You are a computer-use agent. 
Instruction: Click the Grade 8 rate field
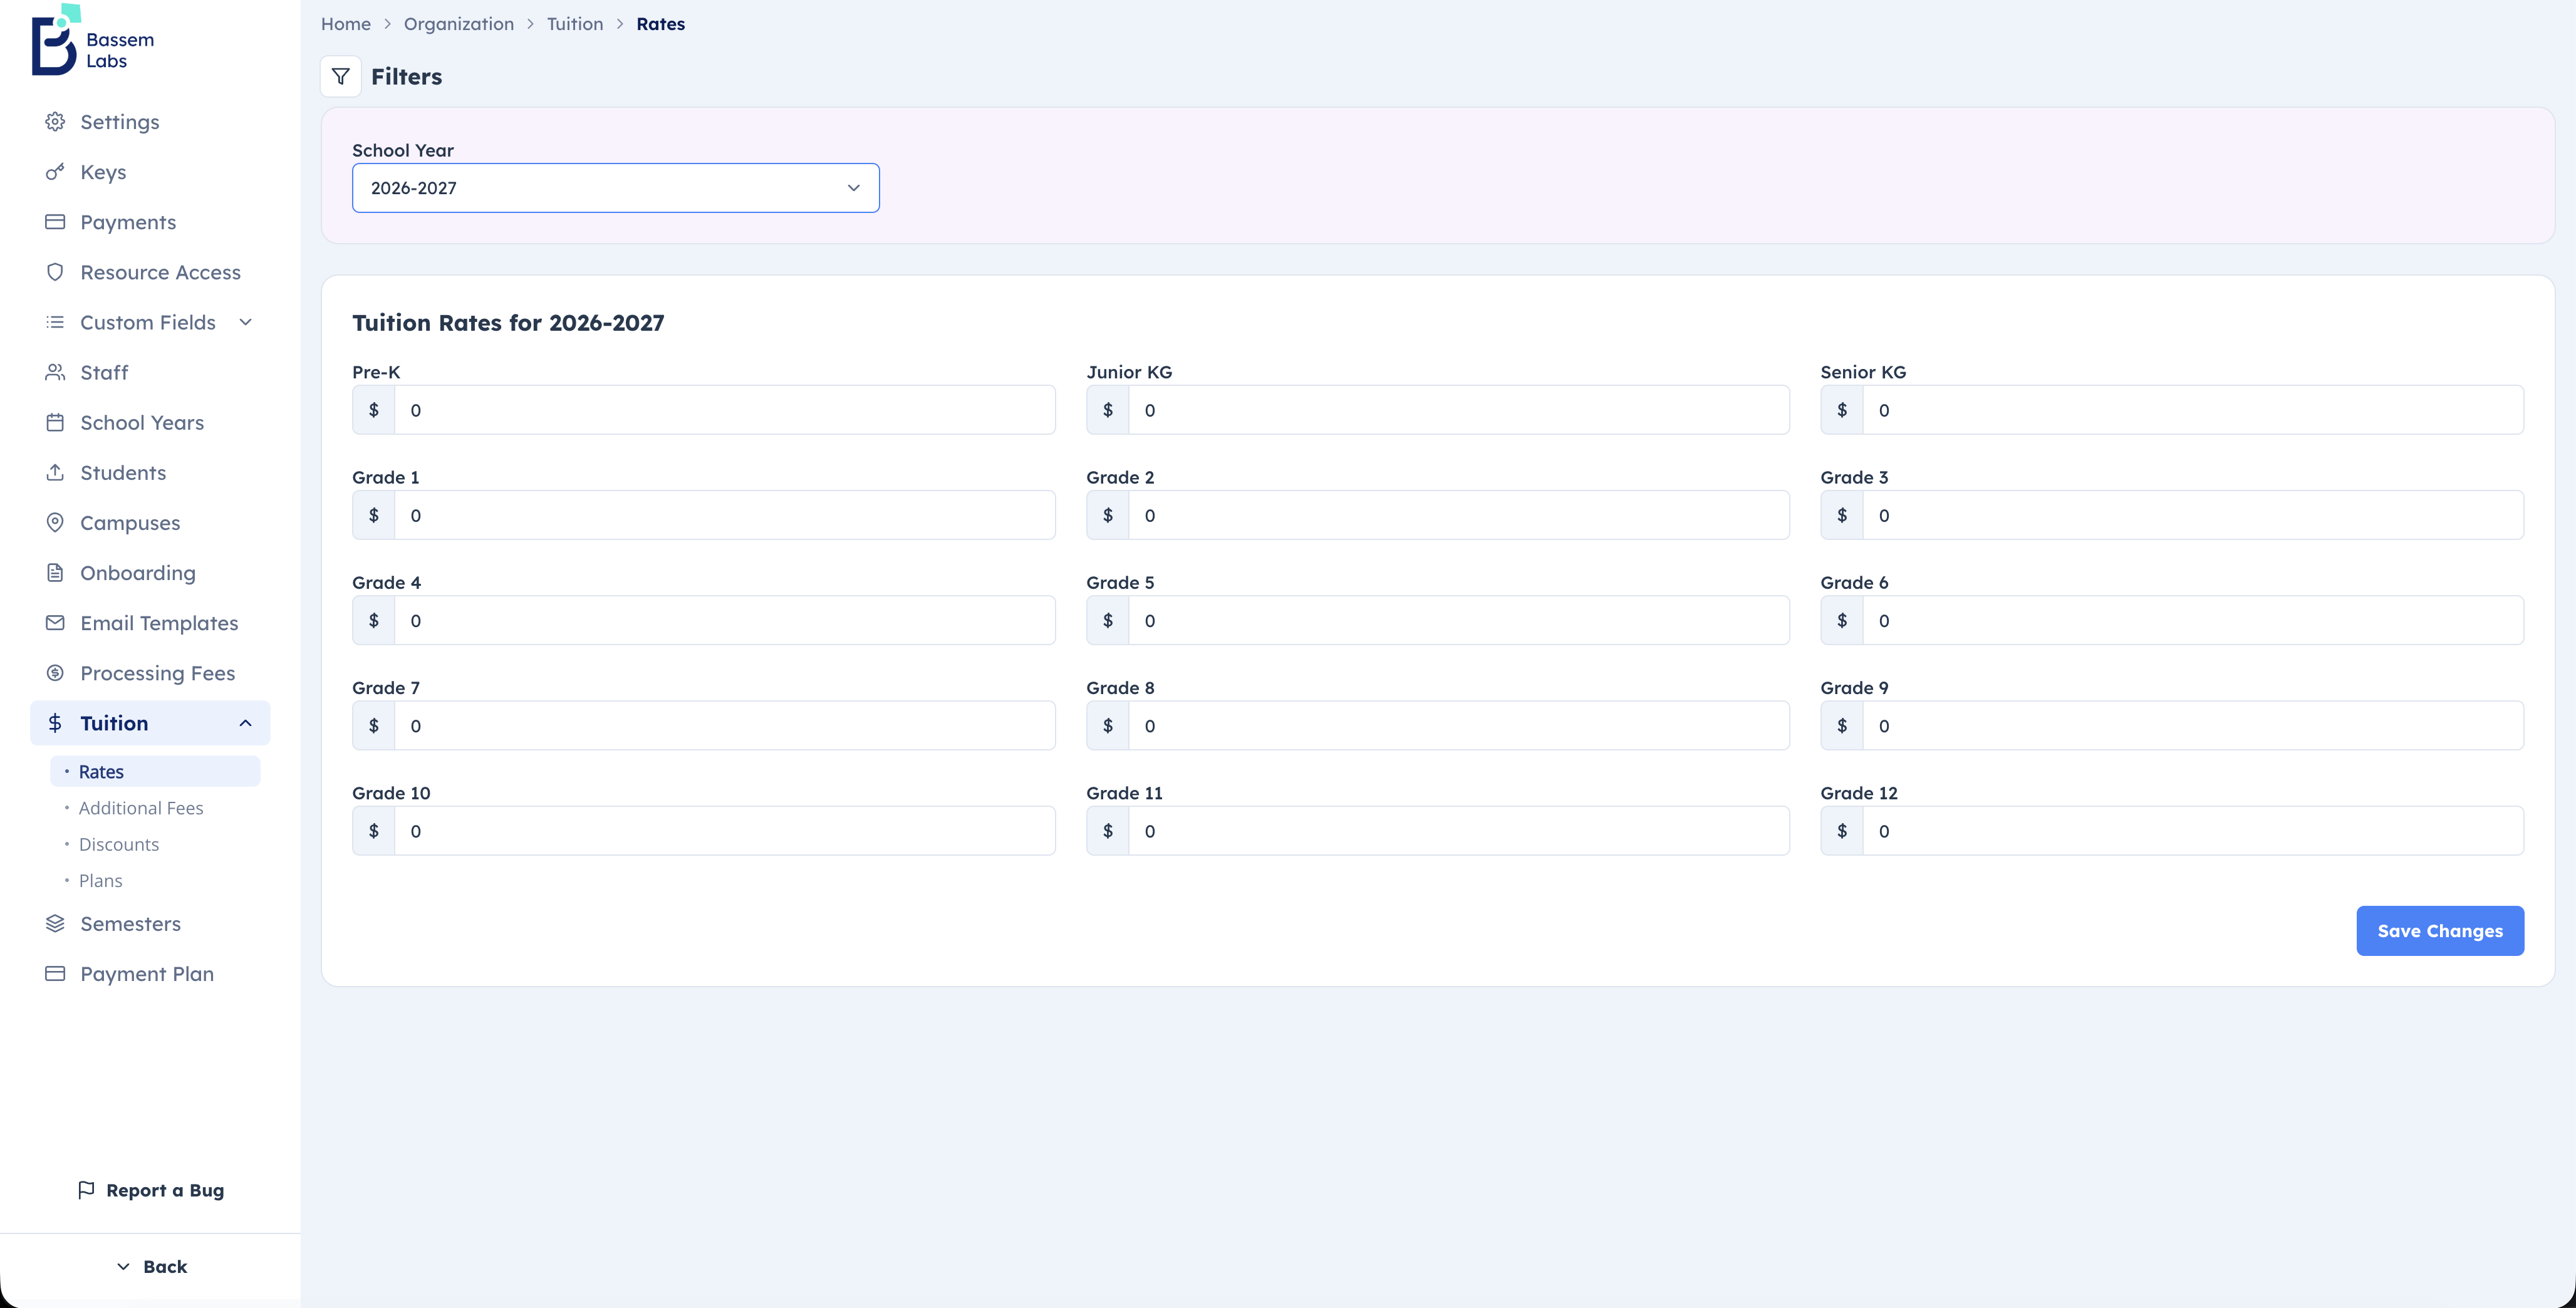pyautogui.click(x=1458, y=726)
